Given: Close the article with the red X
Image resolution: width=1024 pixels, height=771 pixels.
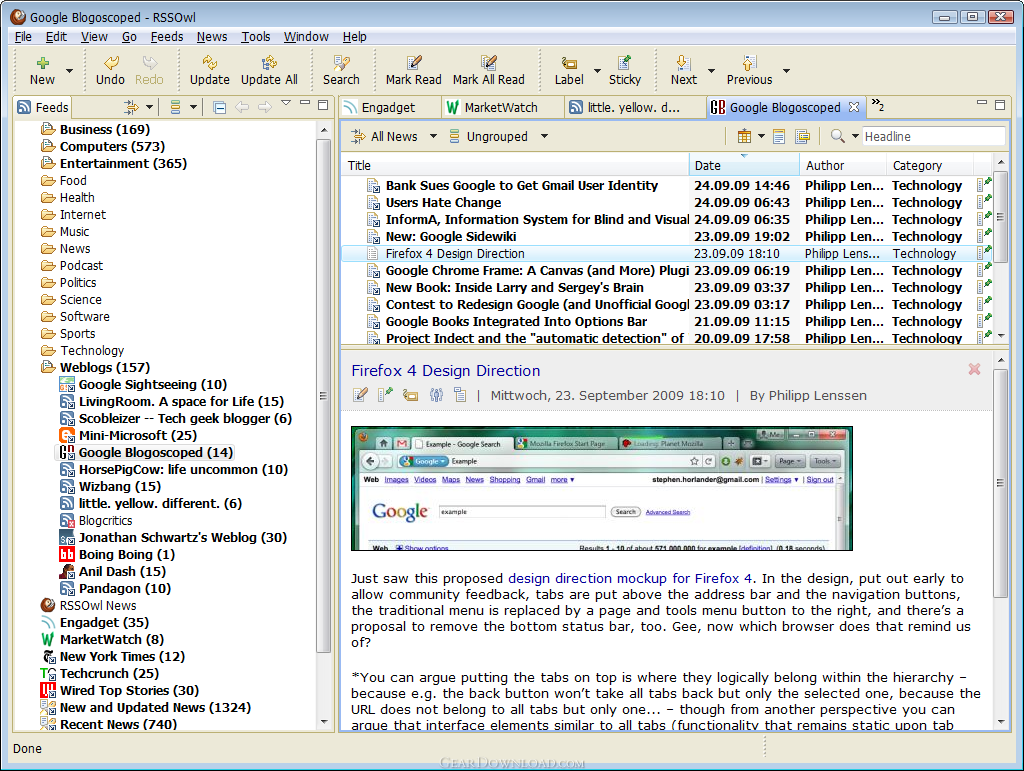Looking at the screenshot, I should click(x=974, y=369).
